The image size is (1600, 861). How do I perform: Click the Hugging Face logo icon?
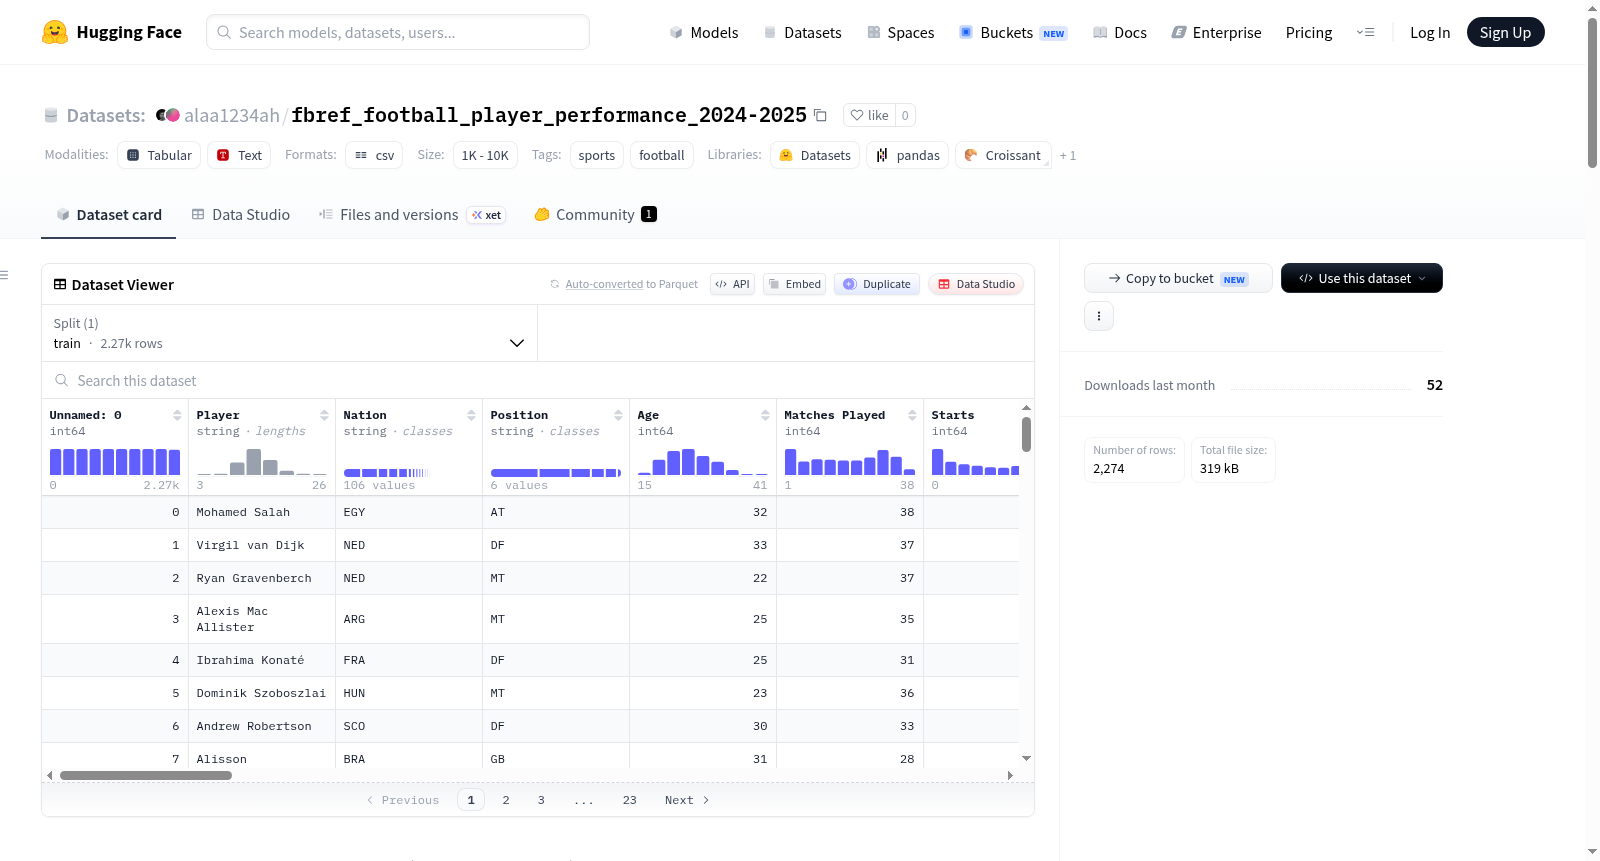tap(55, 32)
